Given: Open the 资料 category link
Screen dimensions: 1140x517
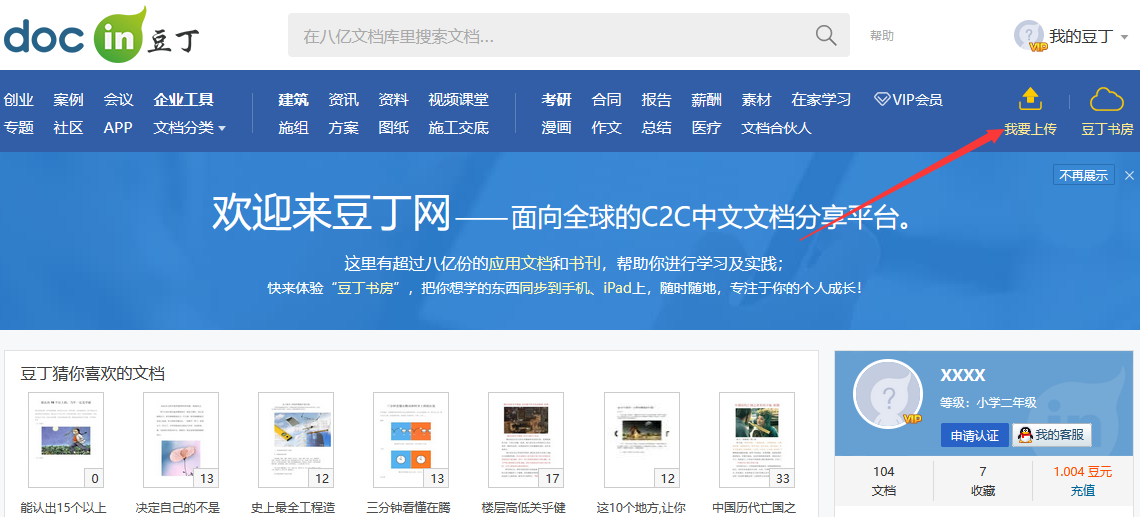Looking at the screenshot, I should point(393,100).
